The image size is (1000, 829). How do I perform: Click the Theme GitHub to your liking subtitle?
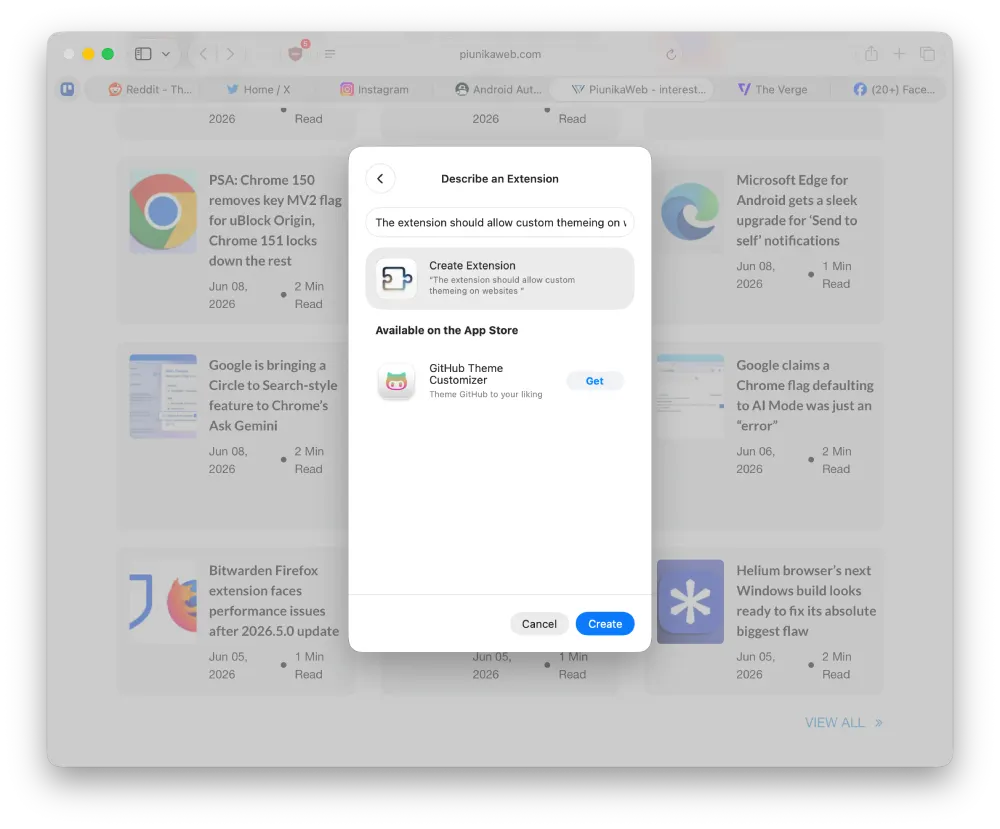click(485, 394)
